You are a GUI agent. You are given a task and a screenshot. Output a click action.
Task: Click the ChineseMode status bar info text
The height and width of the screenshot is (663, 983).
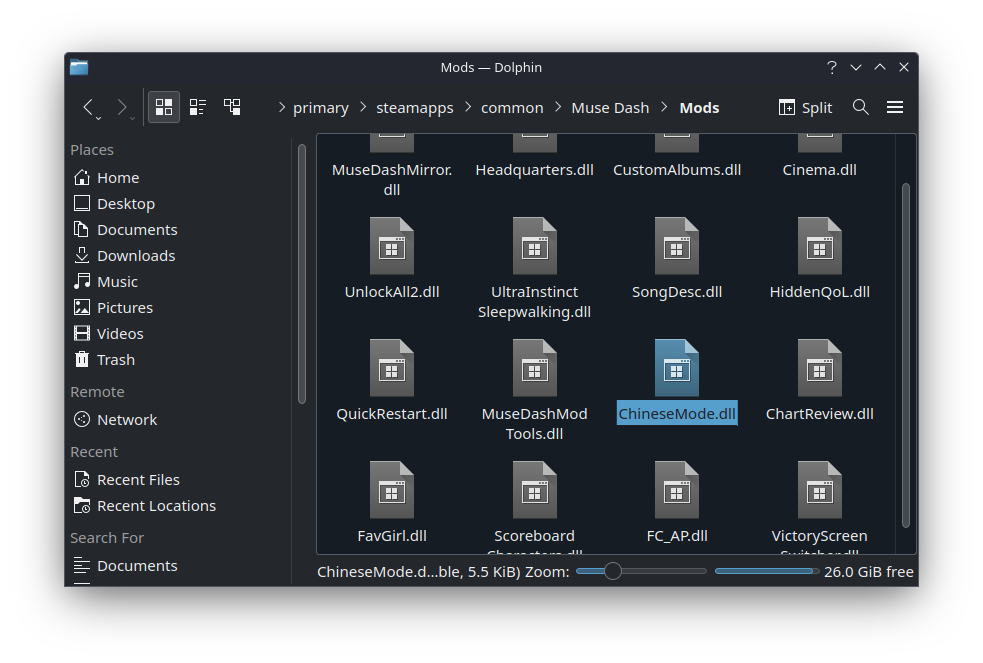tap(419, 572)
